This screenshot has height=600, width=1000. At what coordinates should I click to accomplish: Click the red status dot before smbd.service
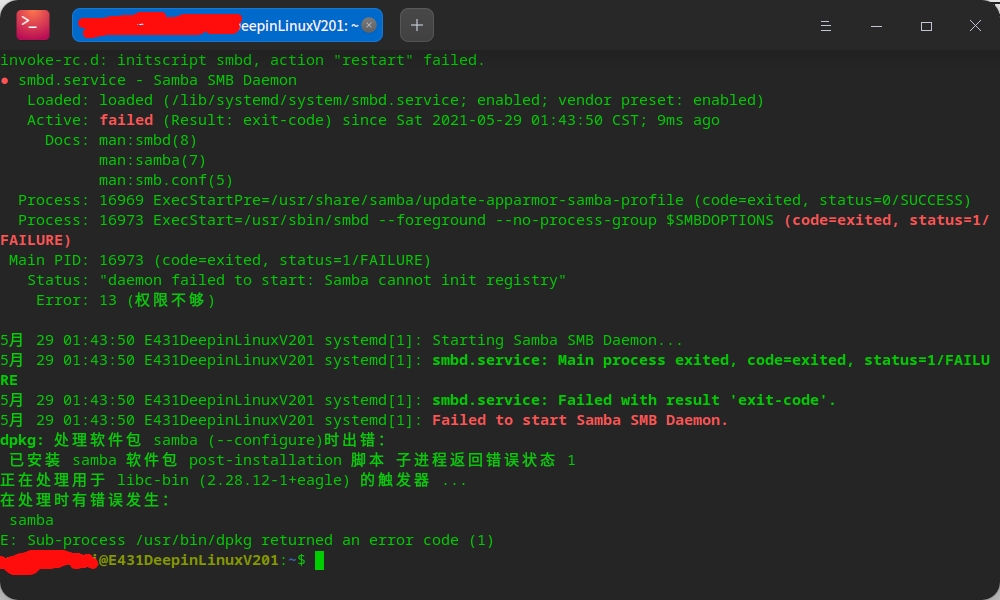5,80
